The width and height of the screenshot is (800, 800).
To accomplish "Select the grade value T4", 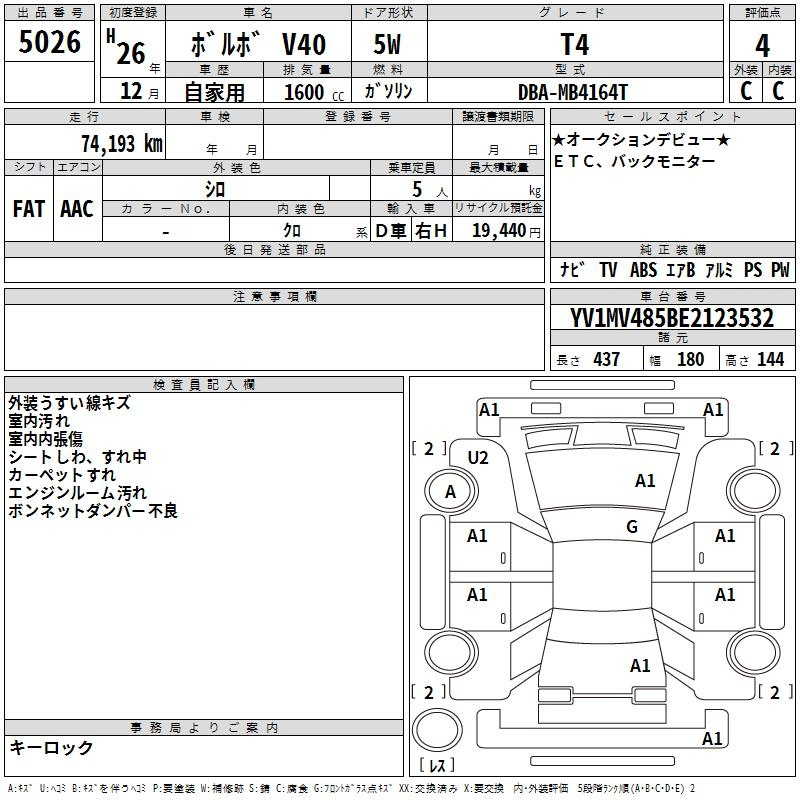I will click(574, 44).
